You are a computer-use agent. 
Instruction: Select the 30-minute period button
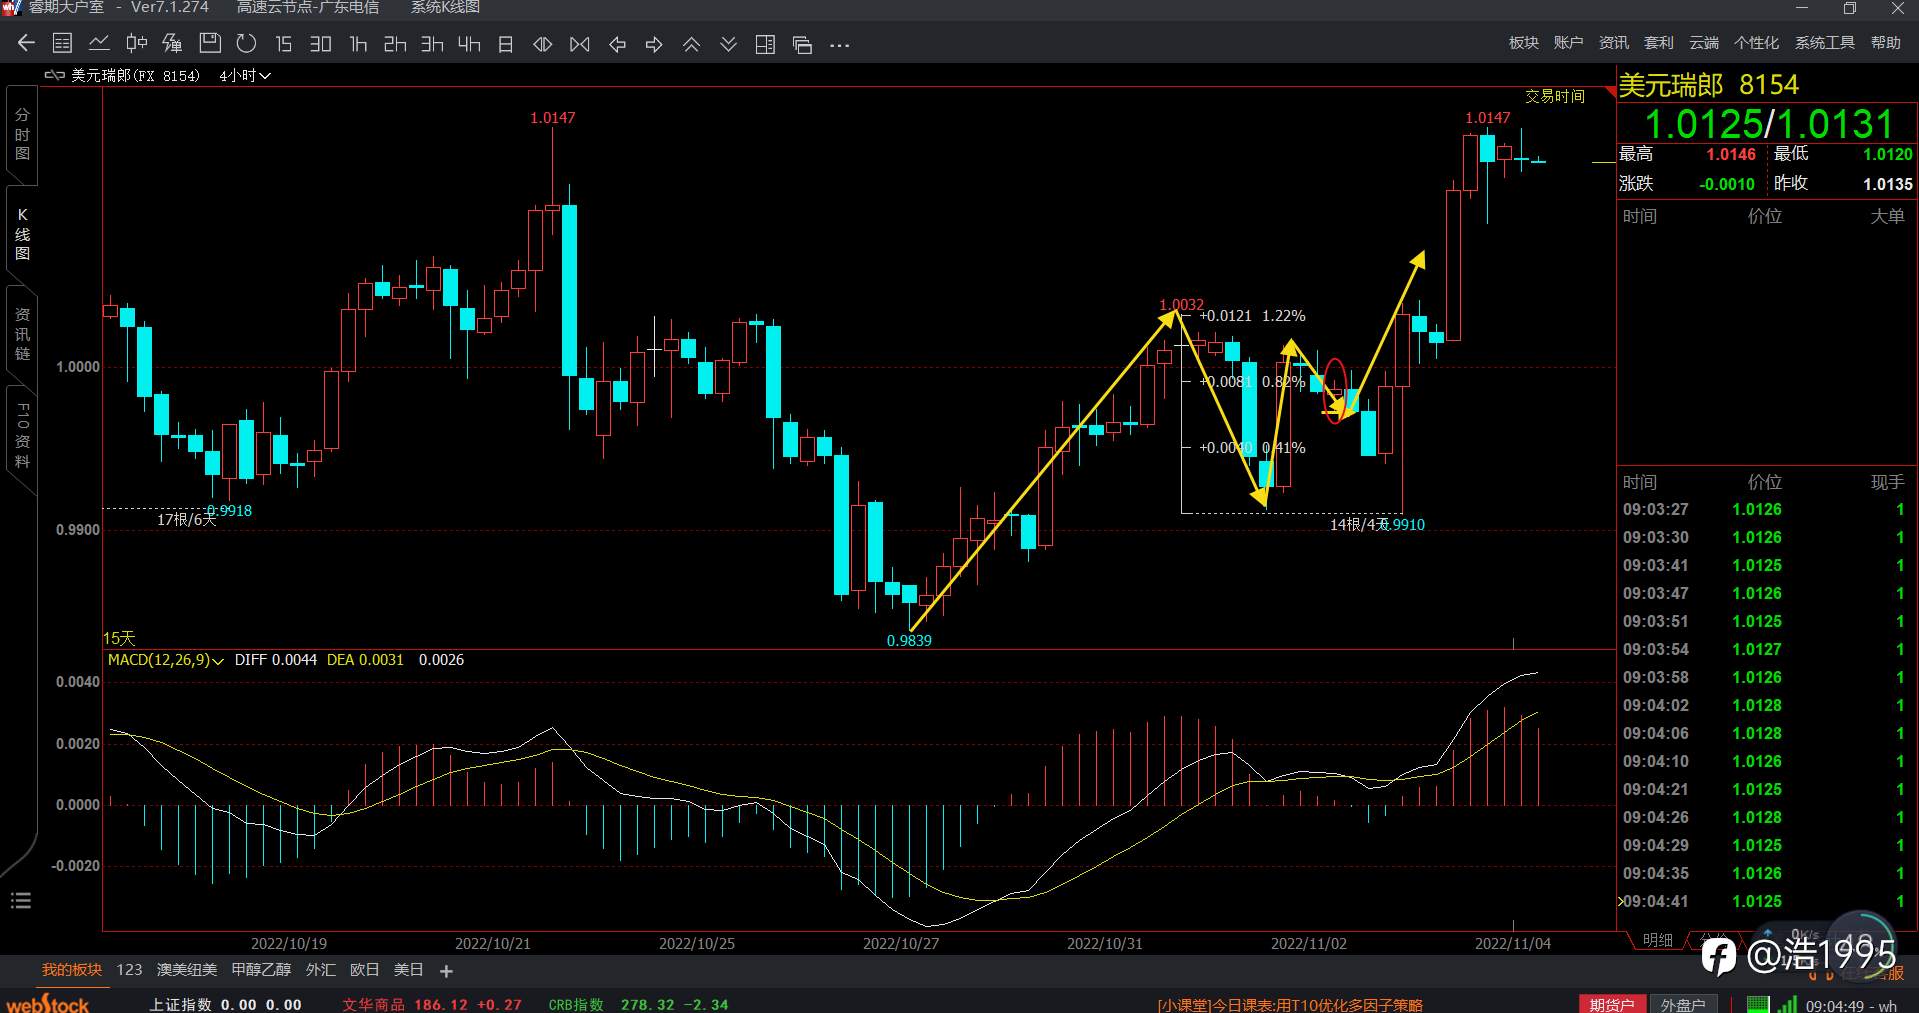point(320,43)
